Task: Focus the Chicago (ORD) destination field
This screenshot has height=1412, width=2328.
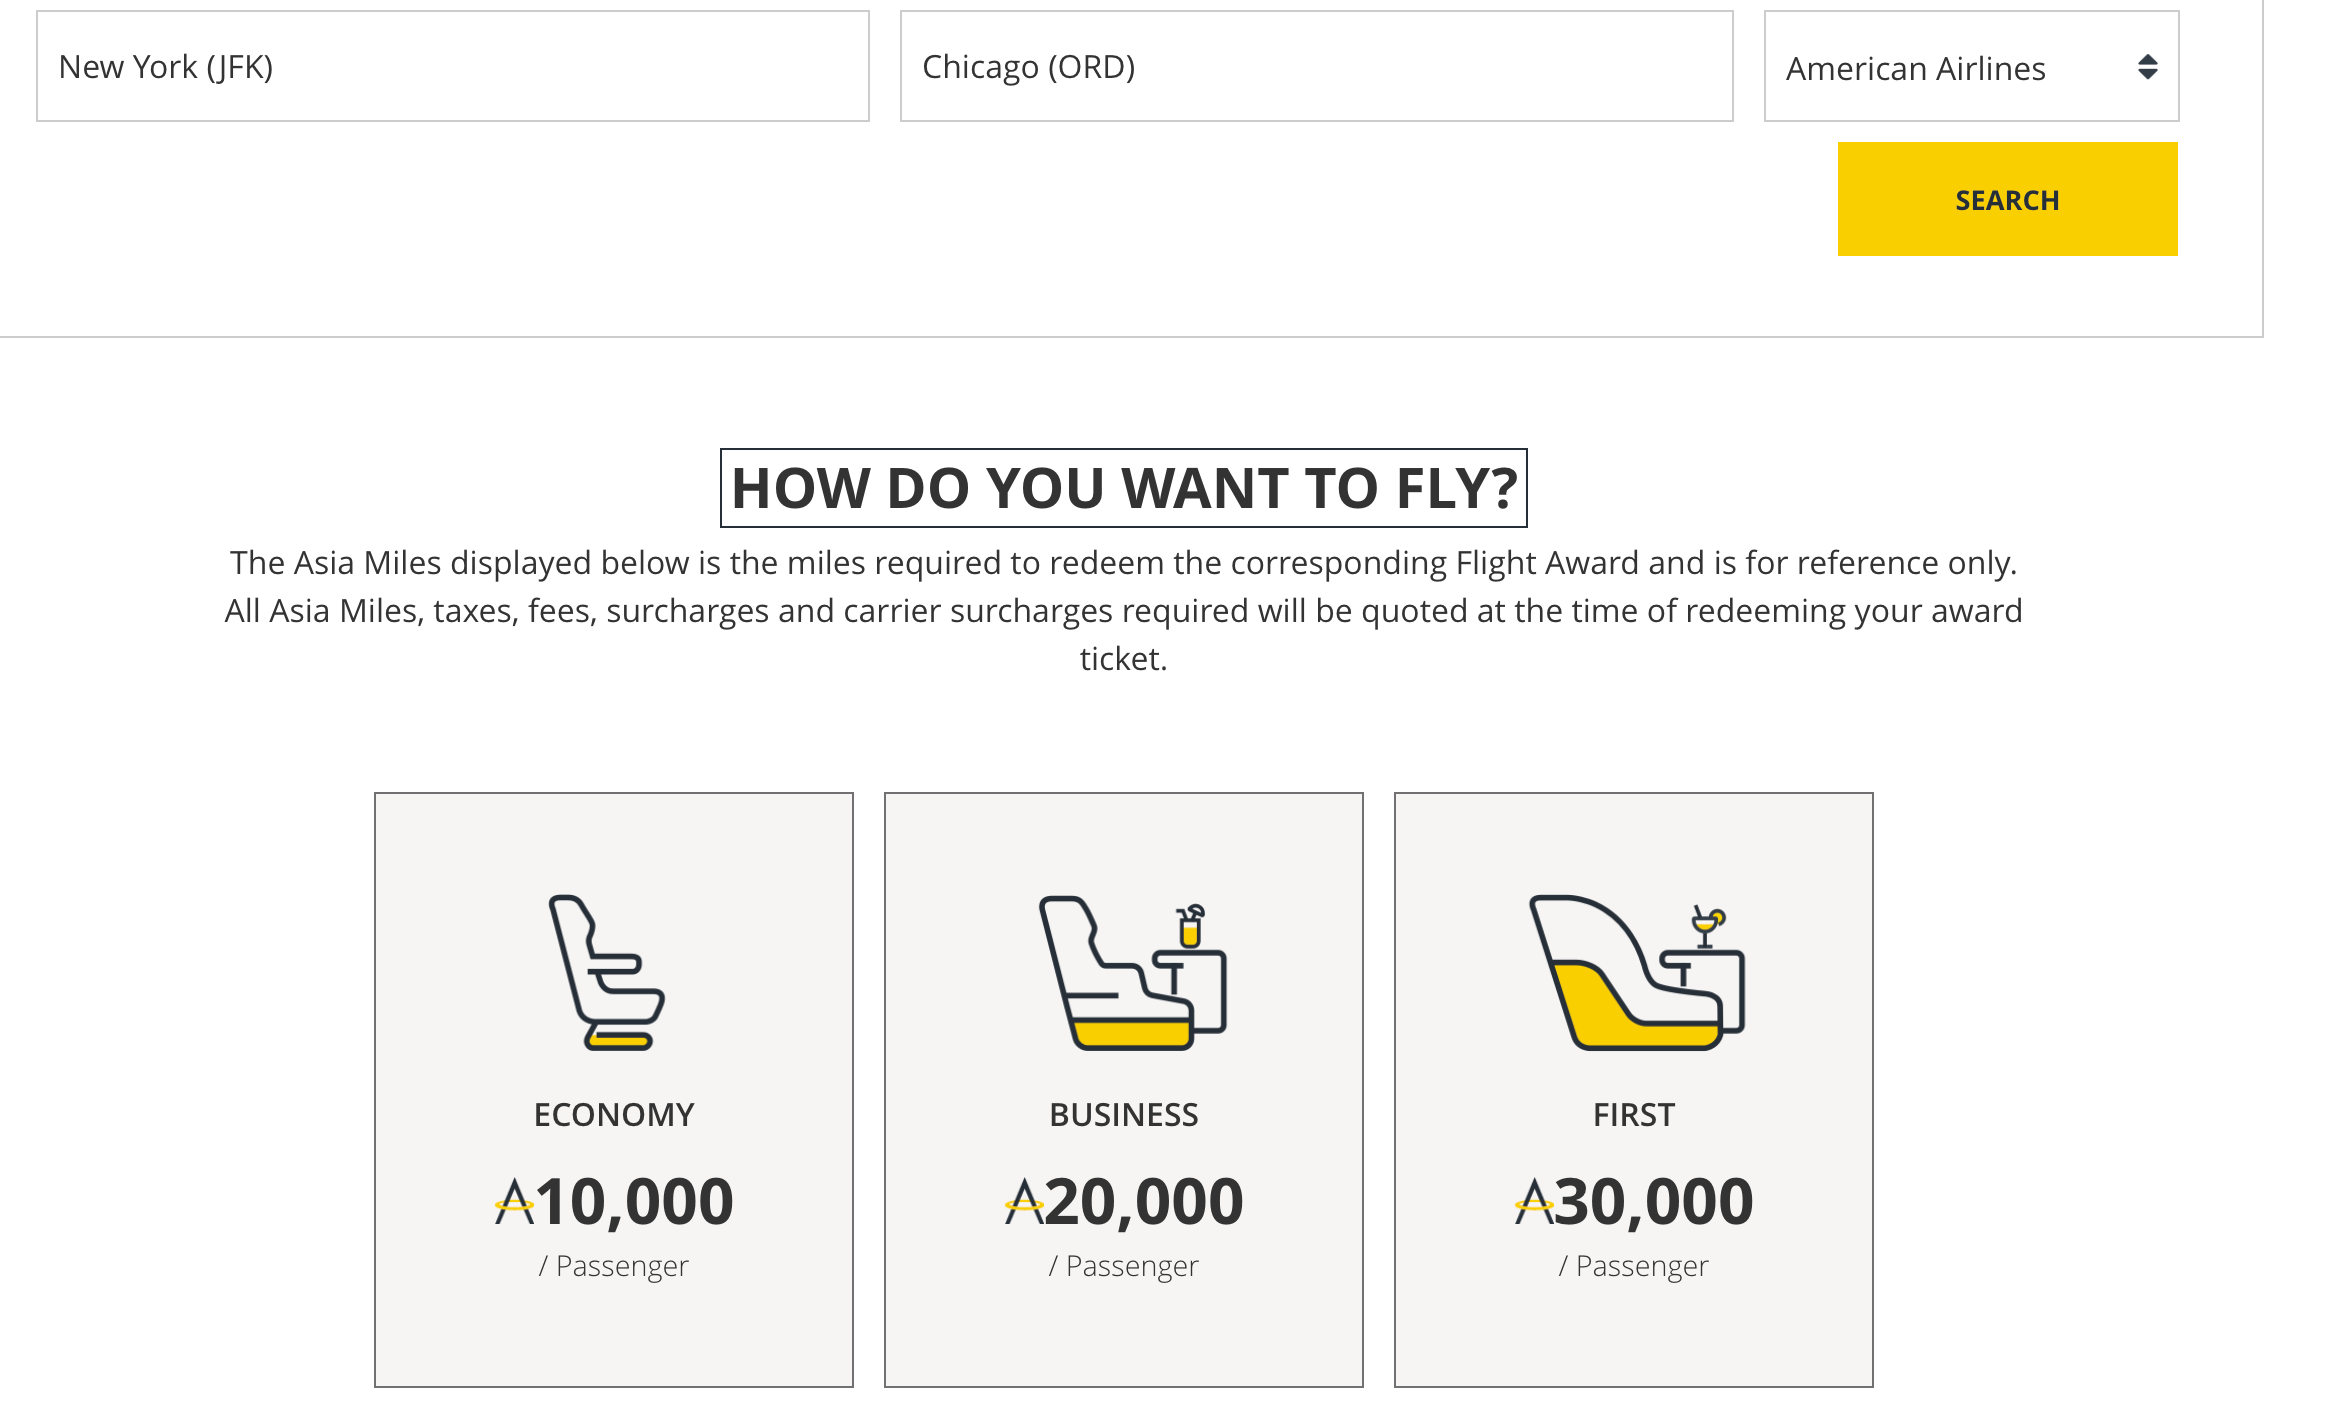Action: [x=1316, y=67]
